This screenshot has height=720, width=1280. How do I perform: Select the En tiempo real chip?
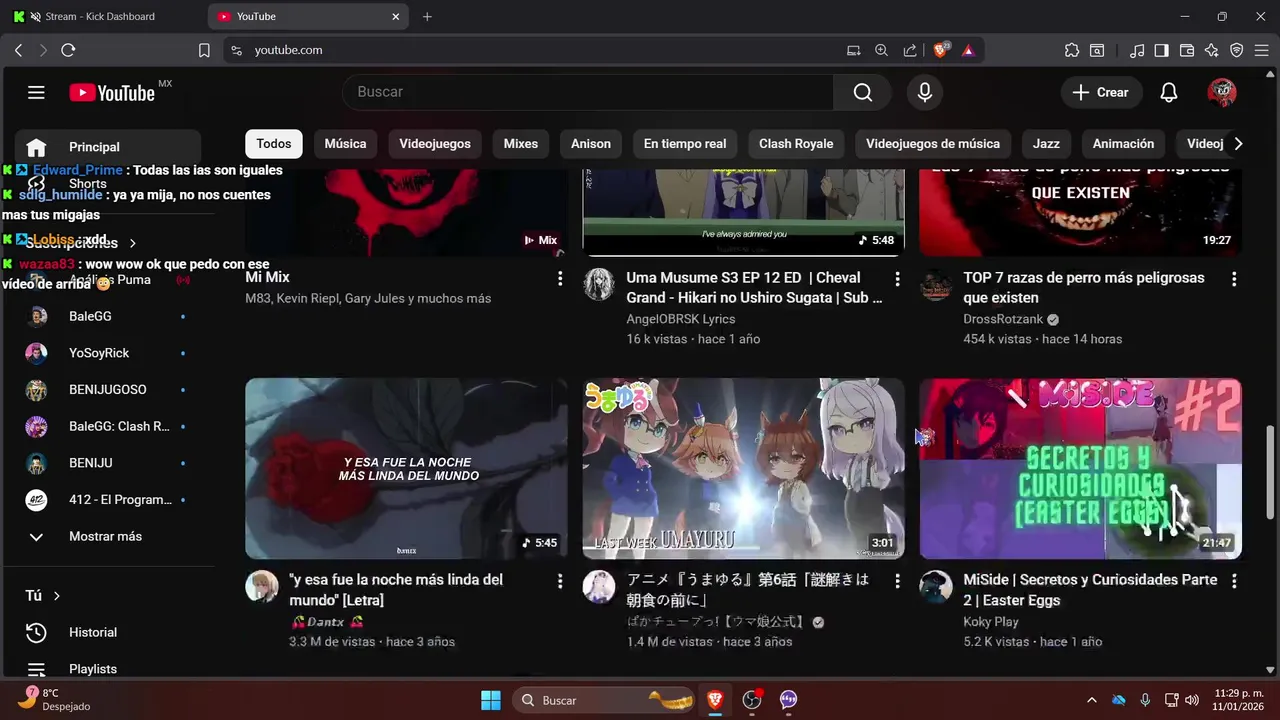tap(685, 144)
